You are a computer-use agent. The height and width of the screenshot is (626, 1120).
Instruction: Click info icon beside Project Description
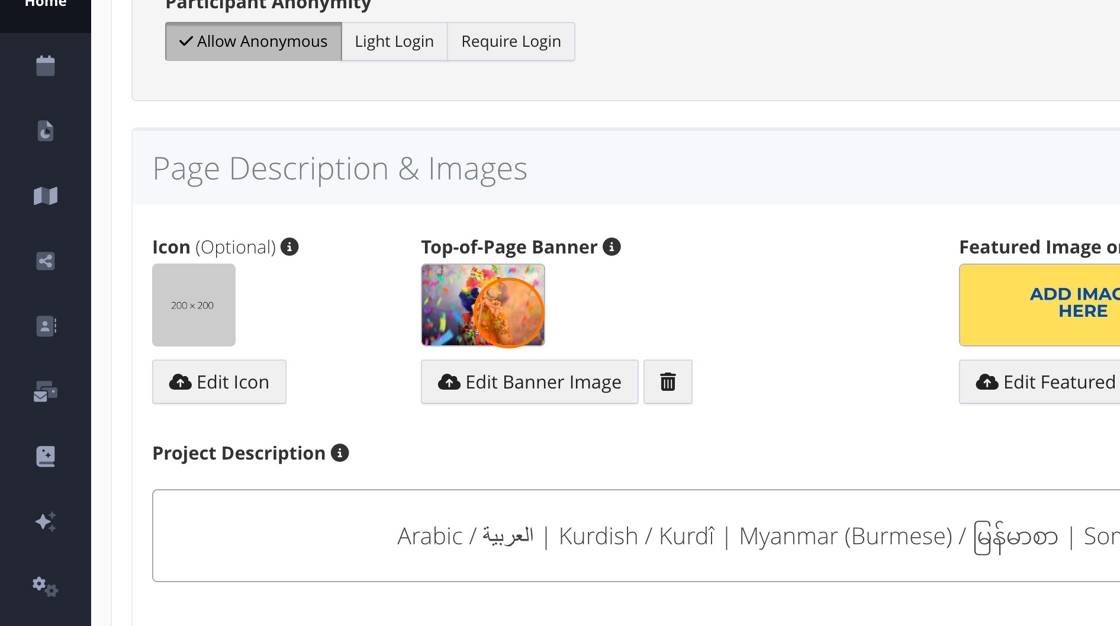point(340,453)
